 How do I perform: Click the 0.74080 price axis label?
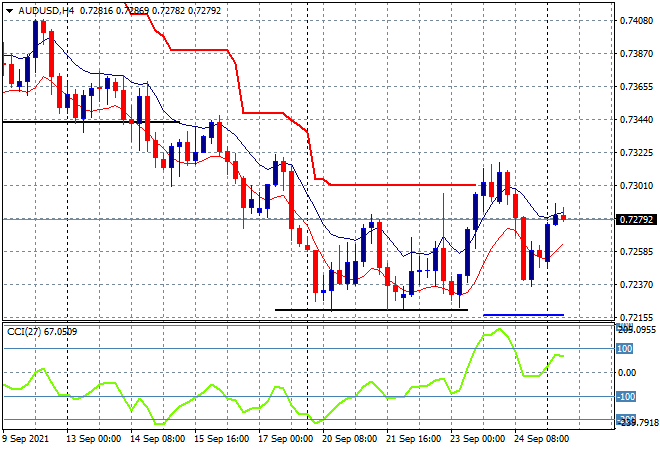(x=636, y=20)
